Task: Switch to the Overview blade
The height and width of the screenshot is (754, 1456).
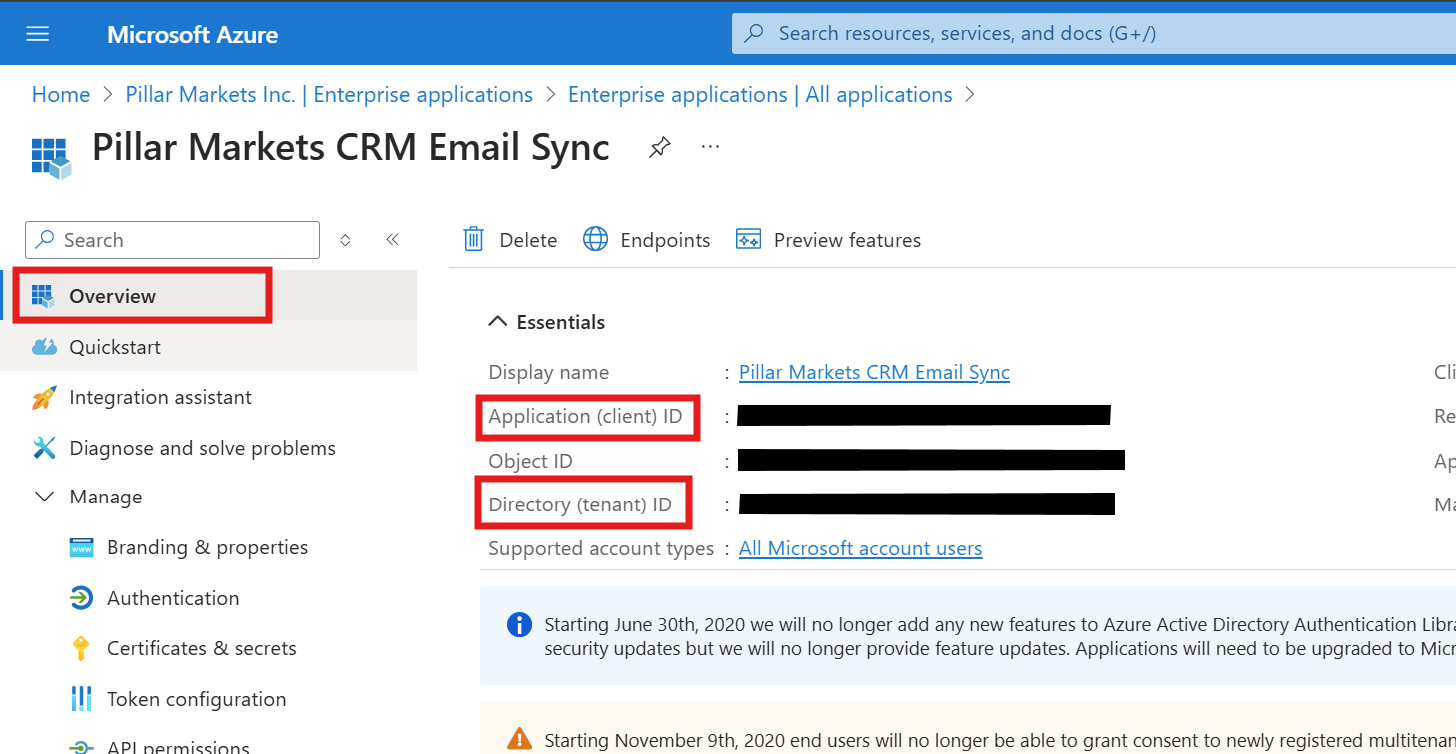Action: coord(112,295)
